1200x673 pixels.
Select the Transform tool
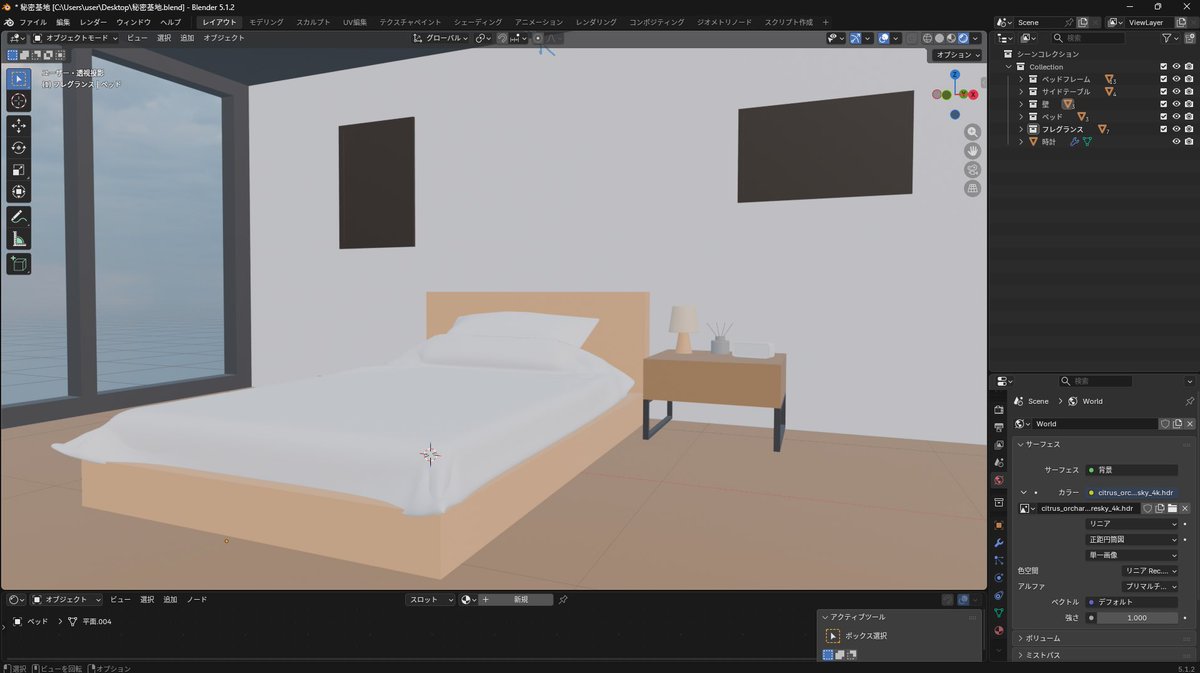(x=19, y=192)
